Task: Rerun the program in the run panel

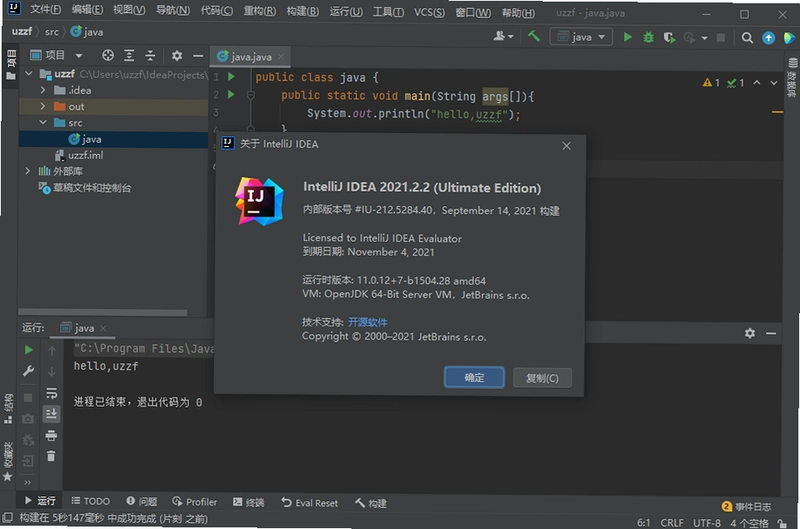Action: [x=29, y=350]
